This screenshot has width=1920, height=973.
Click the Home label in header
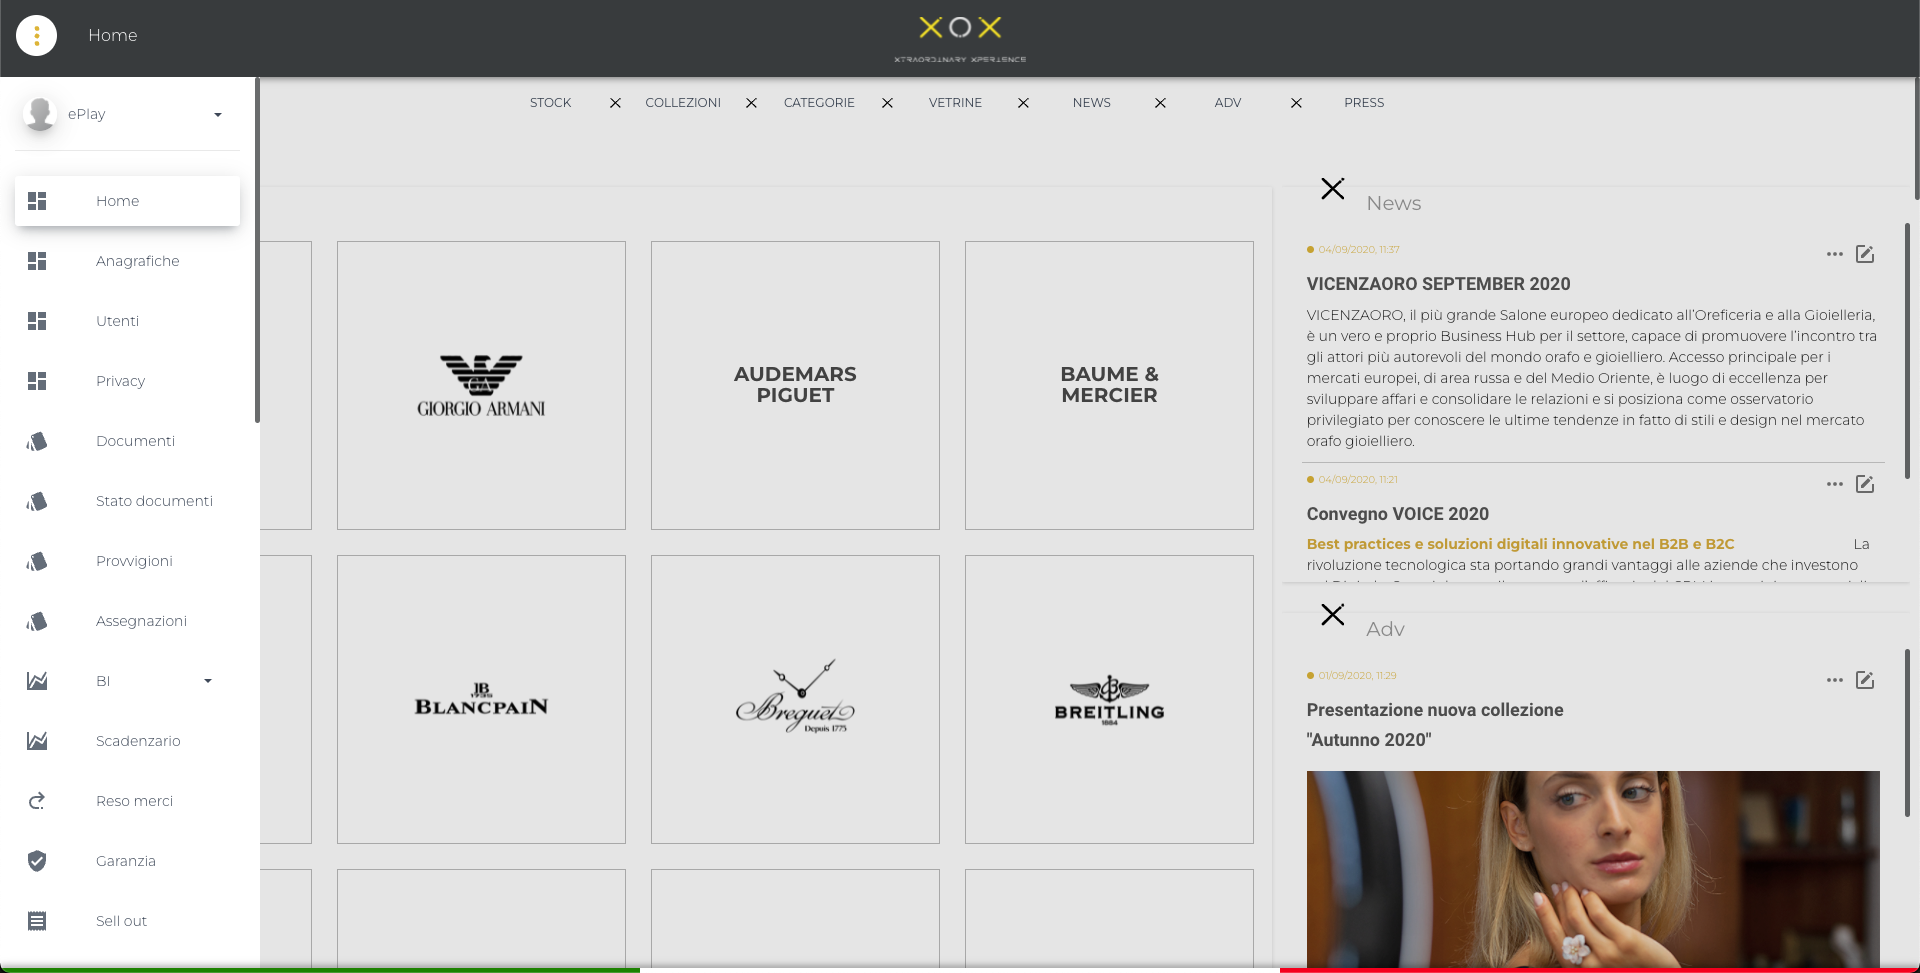[x=113, y=36]
